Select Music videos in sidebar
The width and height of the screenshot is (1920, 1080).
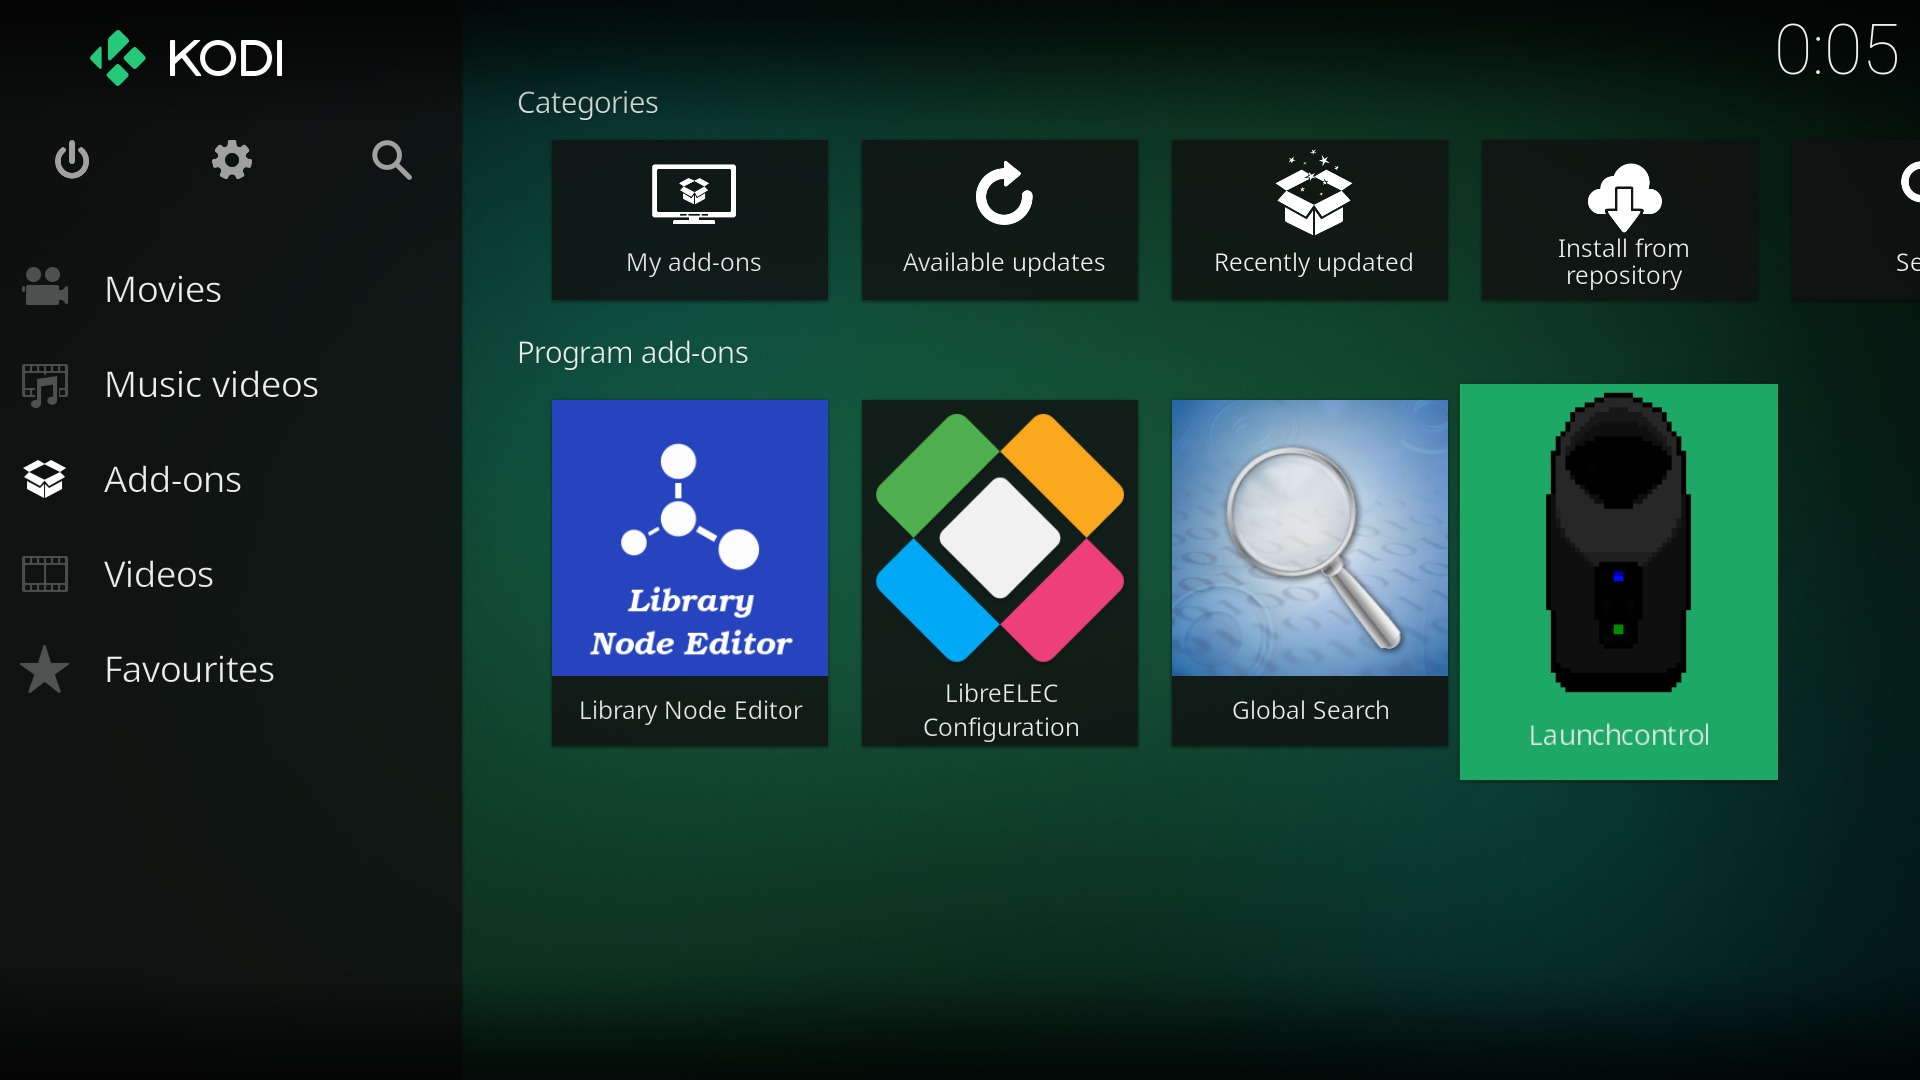(211, 385)
